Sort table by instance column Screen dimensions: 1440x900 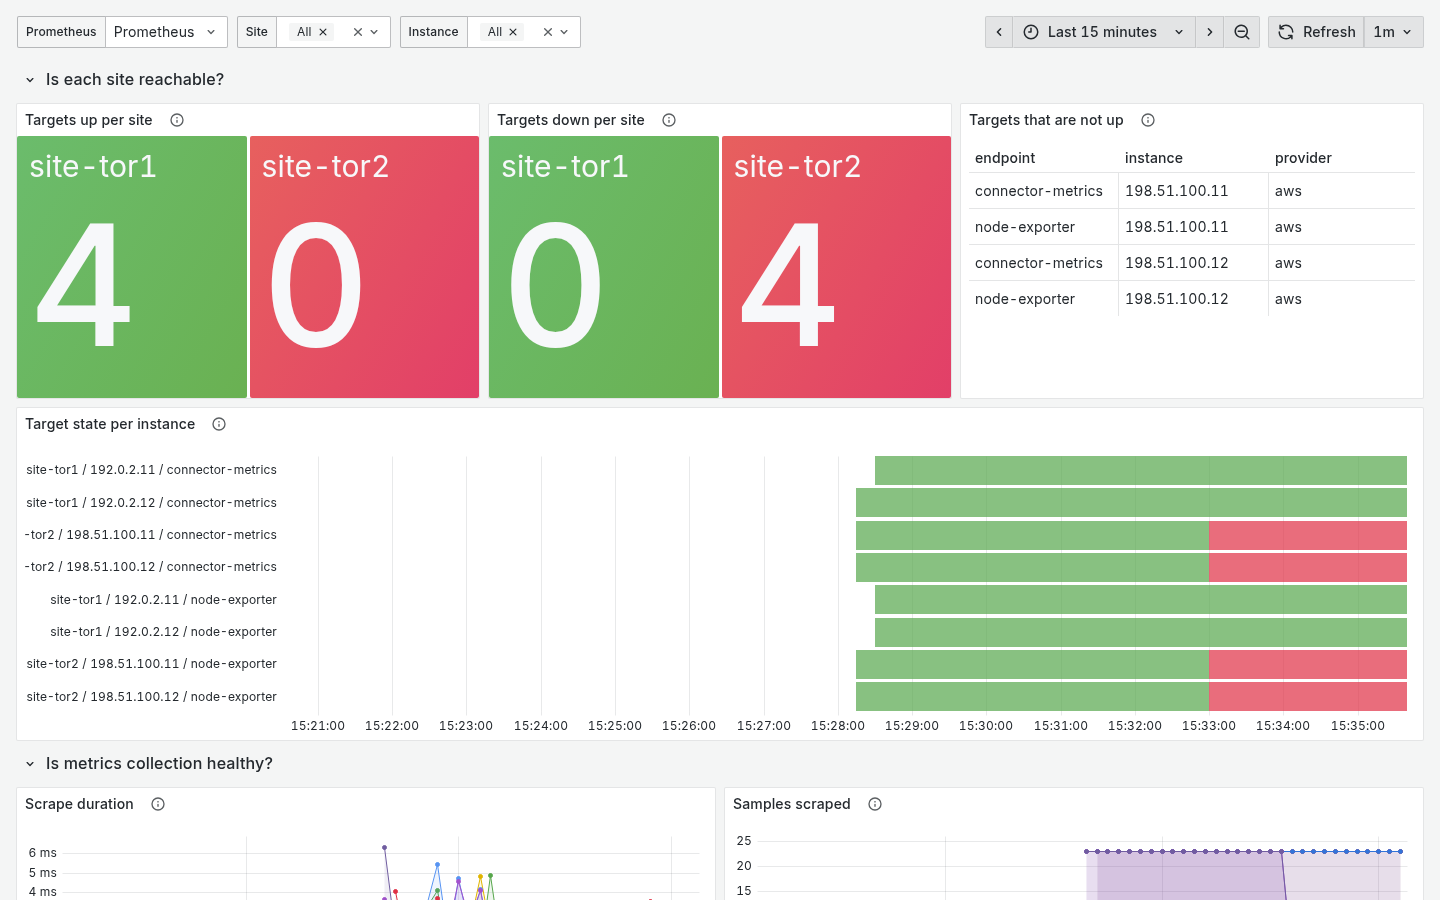(x=1154, y=158)
